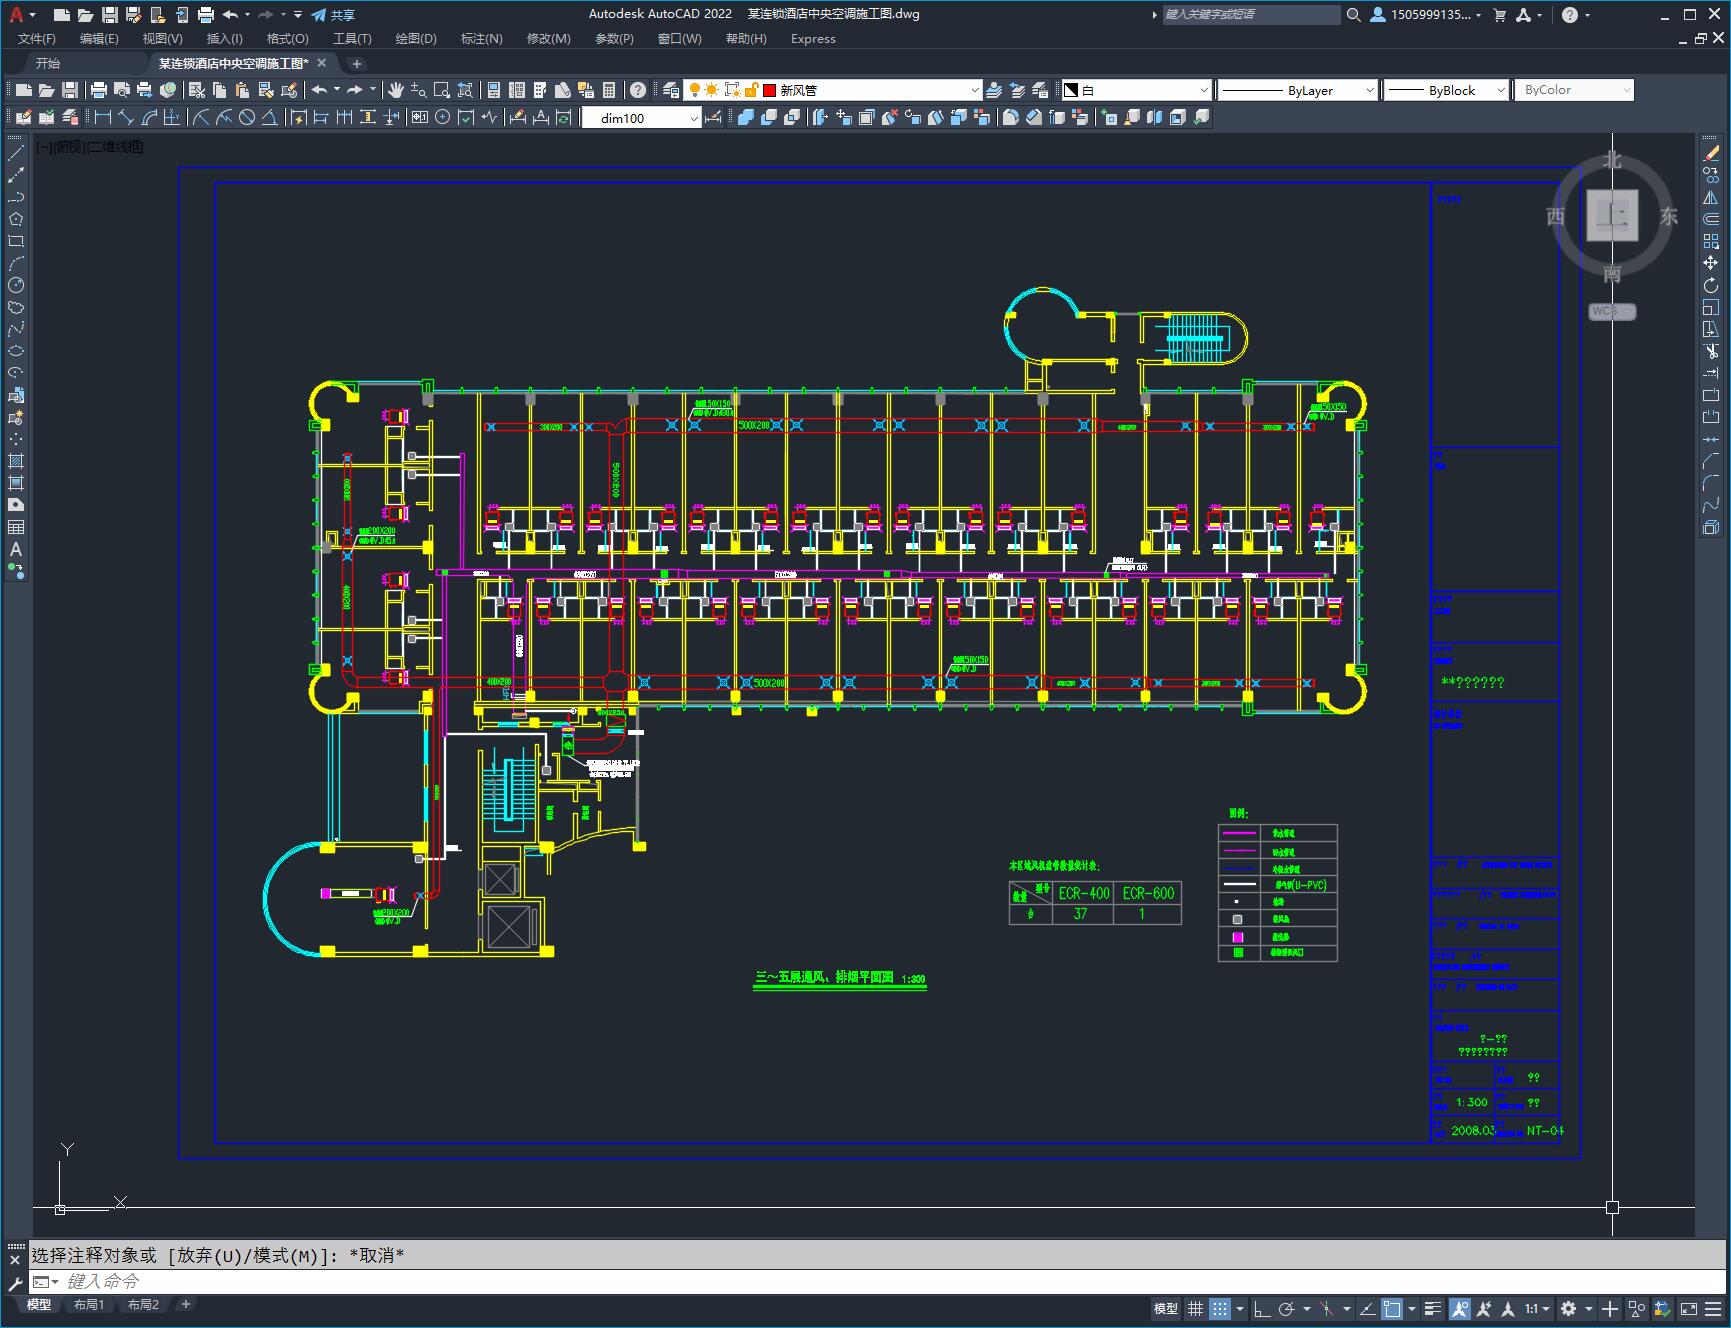Click the Erase tool on right toolbar

point(1711,153)
